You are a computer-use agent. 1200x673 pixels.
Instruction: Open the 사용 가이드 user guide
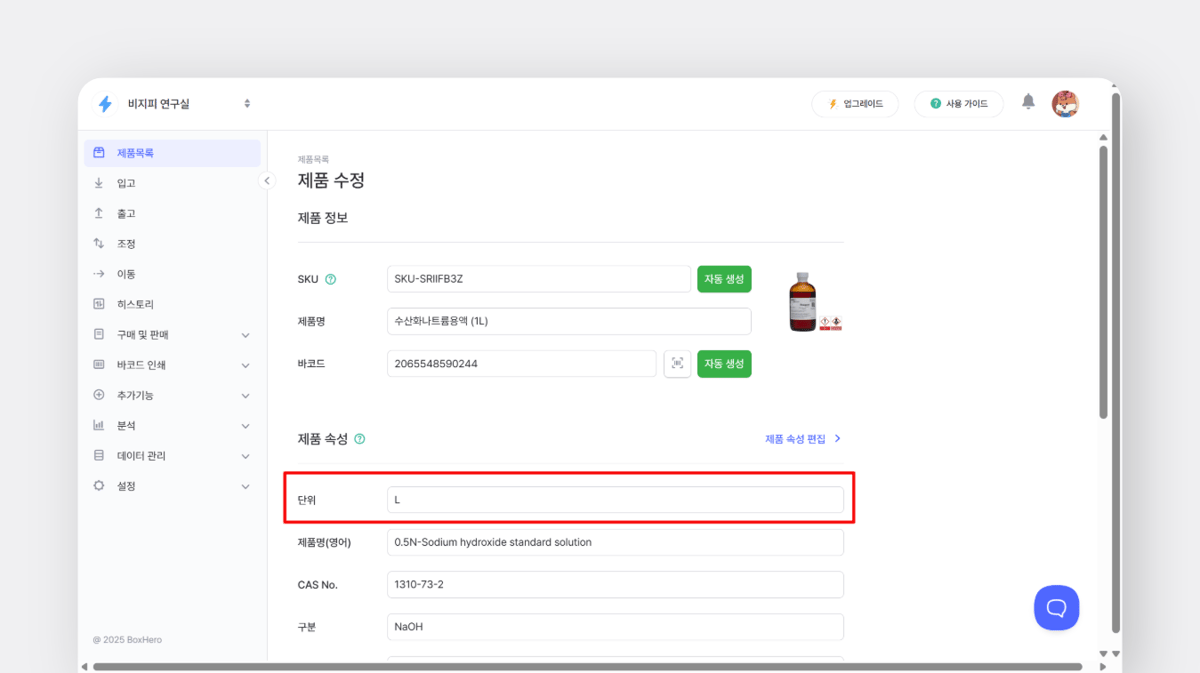[x=958, y=103]
